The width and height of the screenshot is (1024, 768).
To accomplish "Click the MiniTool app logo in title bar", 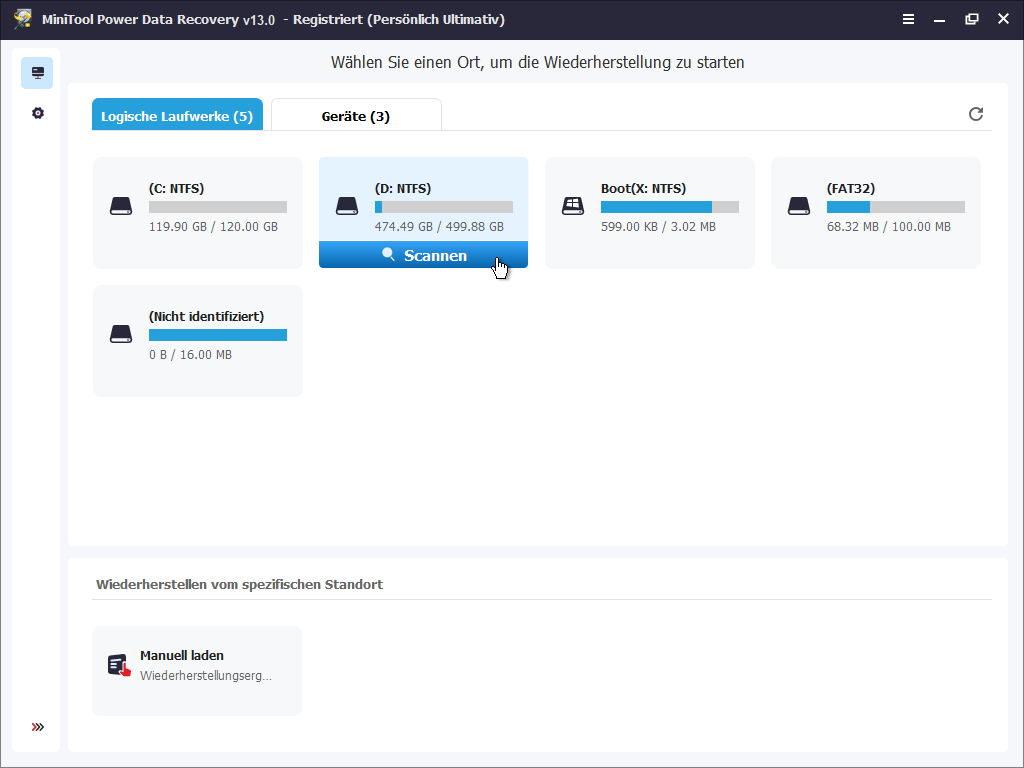I will 24,19.
